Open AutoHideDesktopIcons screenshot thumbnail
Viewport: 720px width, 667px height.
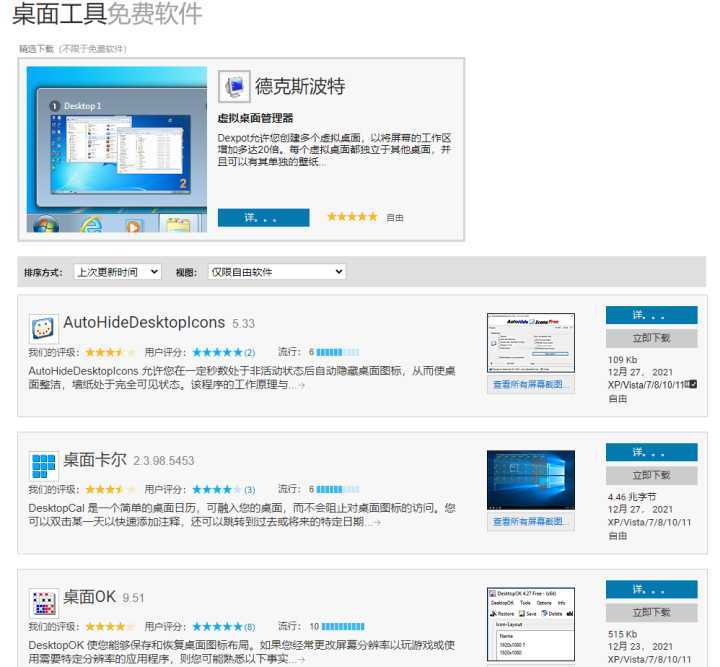pyautogui.click(x=531, y=343)
